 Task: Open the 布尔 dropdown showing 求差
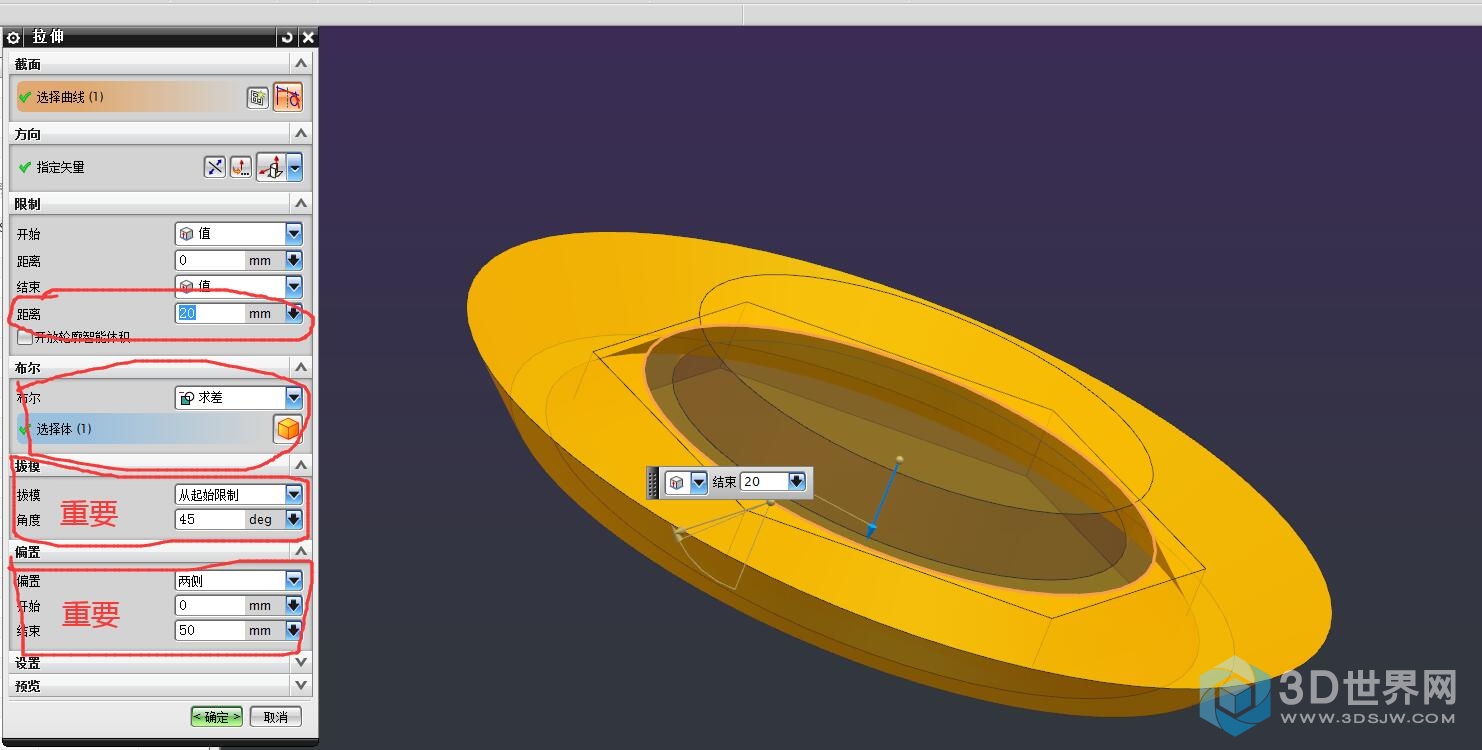[239, 397]
